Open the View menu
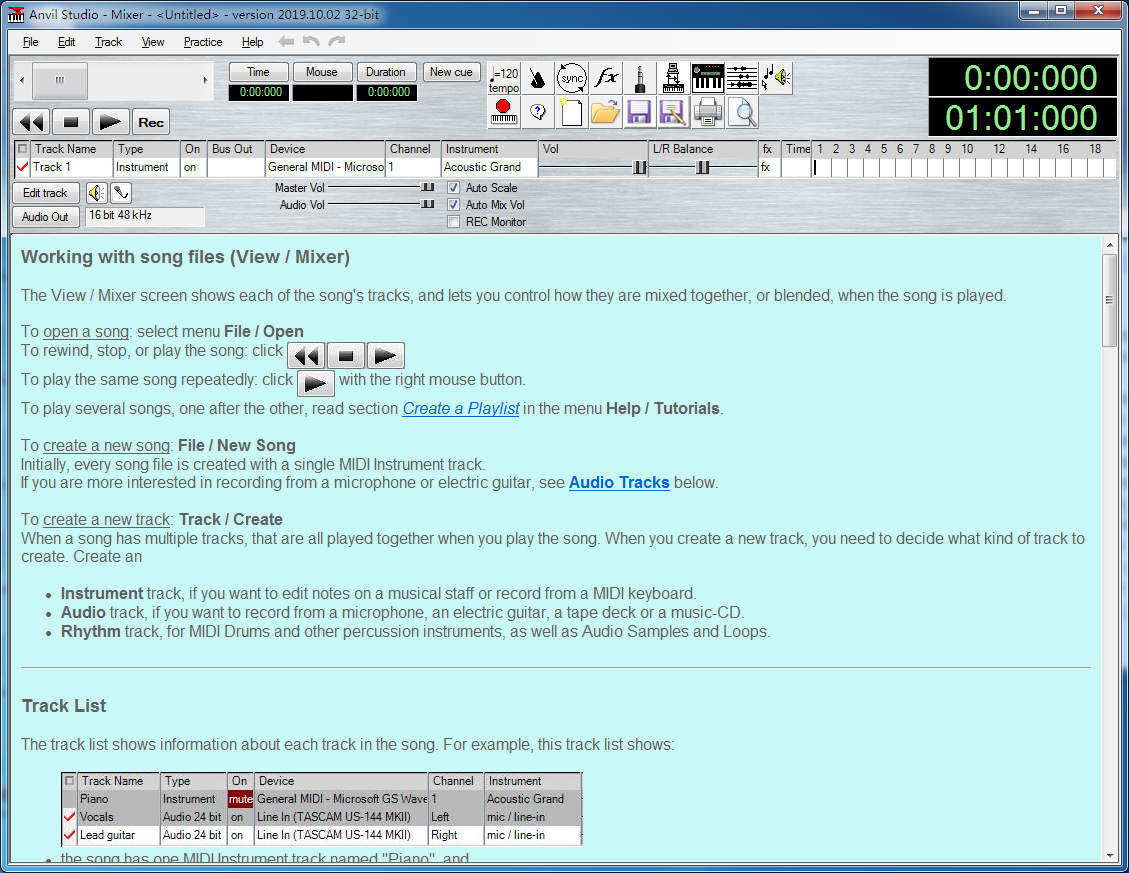1129x873 pixels. coord(153,42)
